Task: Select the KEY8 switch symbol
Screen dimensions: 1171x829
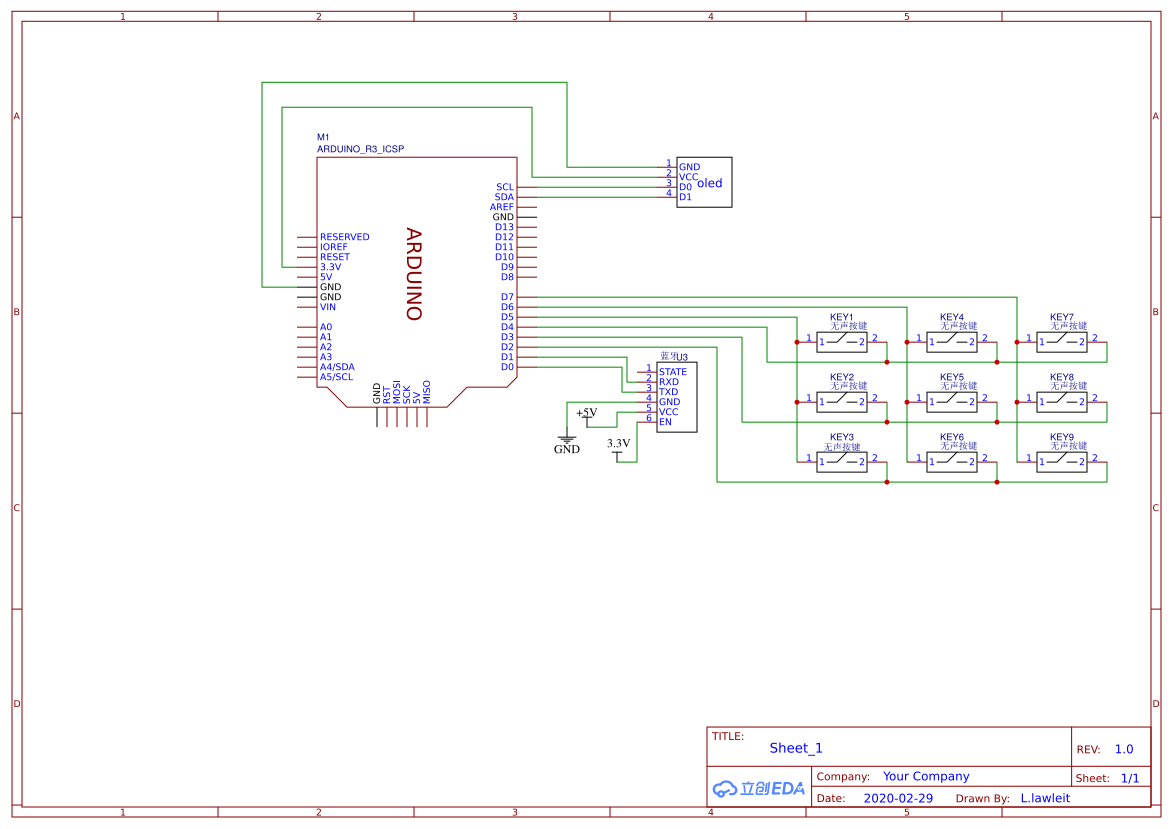Action: (x=1061, y=402)
